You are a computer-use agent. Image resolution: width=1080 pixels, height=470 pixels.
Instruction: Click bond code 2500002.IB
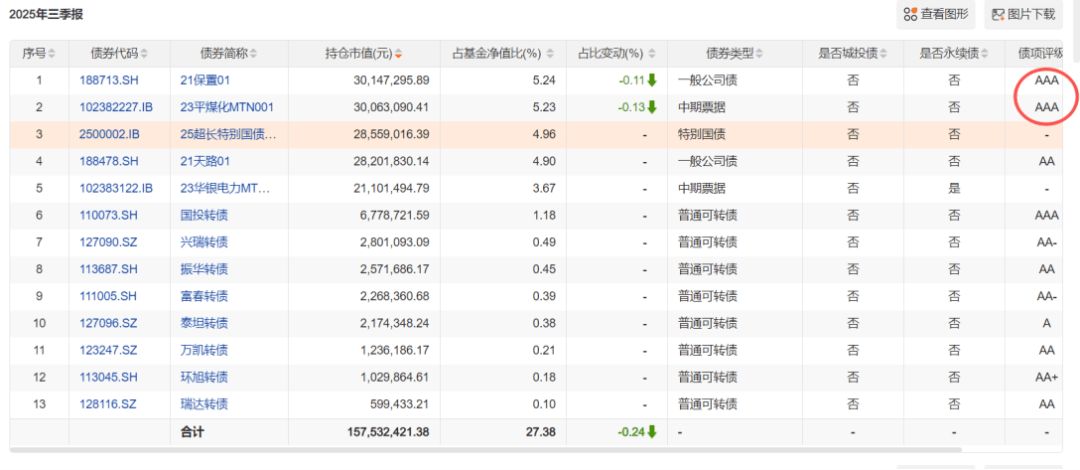(x=112, y=134)
